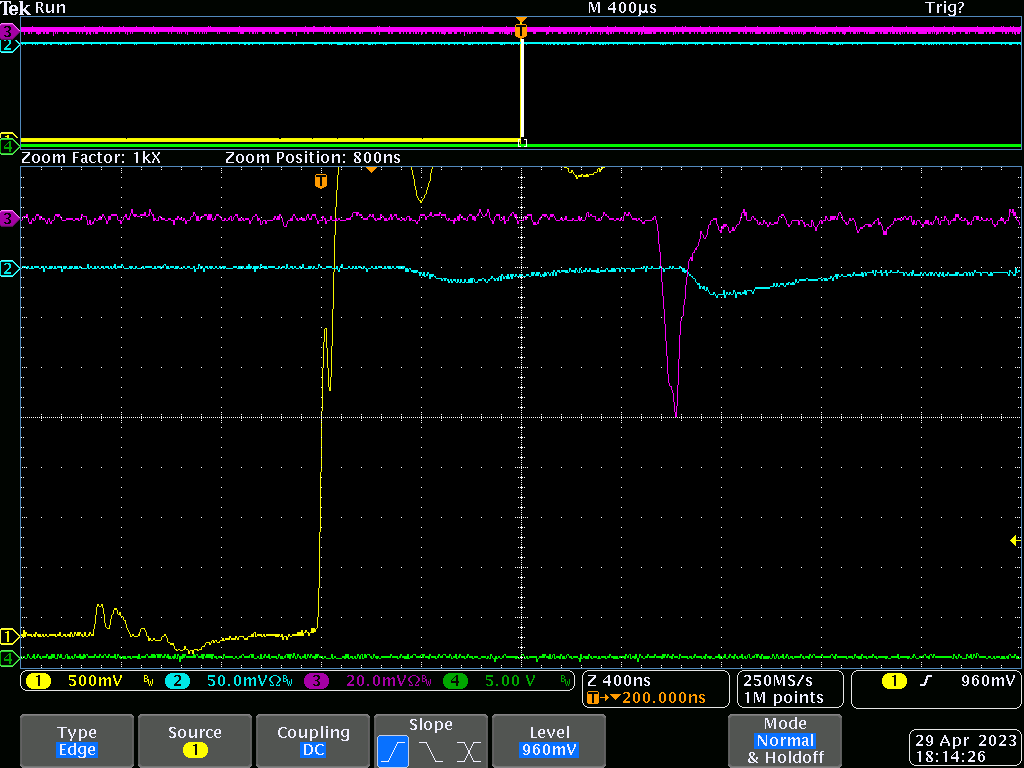Viewport: 1024px width, 768px height.
Task: Click the channel 1 yellow ground marker
Action: 10,636
